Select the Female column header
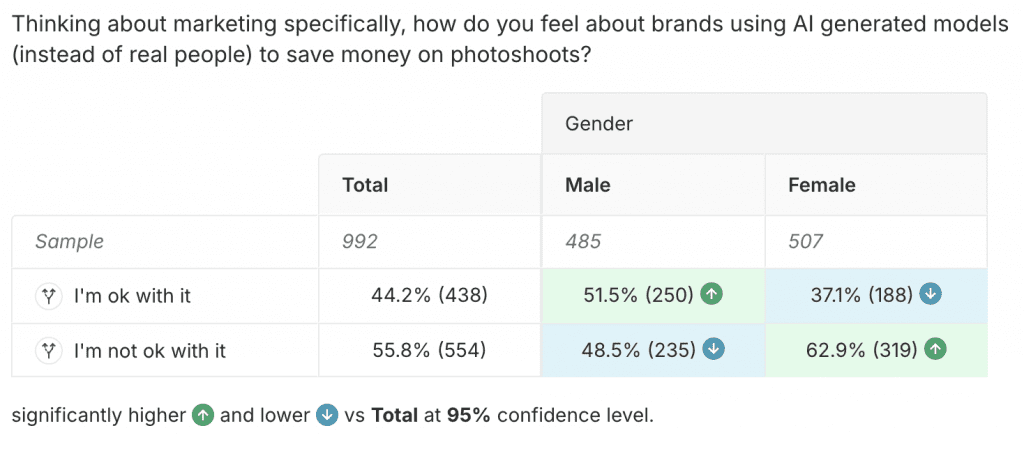The image size is (1024, 449). 822,185
